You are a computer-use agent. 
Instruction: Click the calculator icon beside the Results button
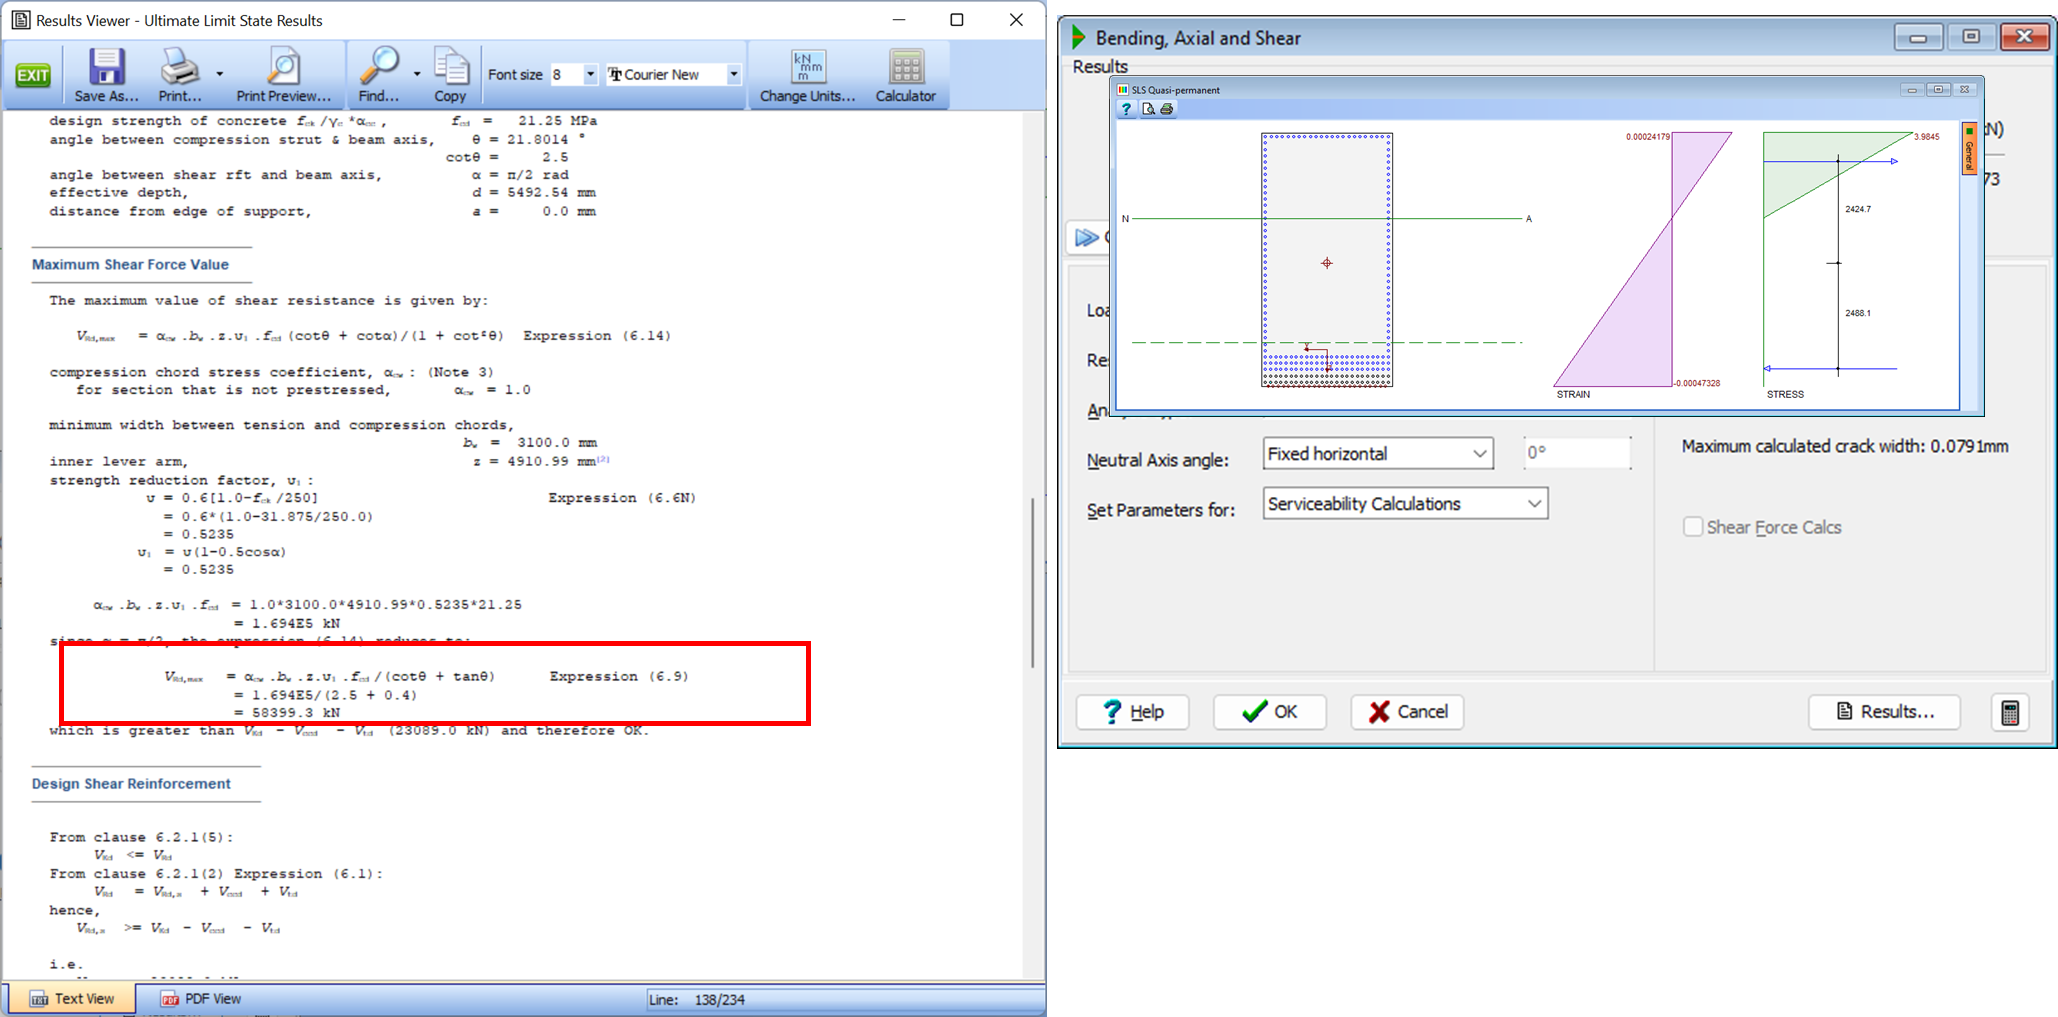(x=2010, y=711)
